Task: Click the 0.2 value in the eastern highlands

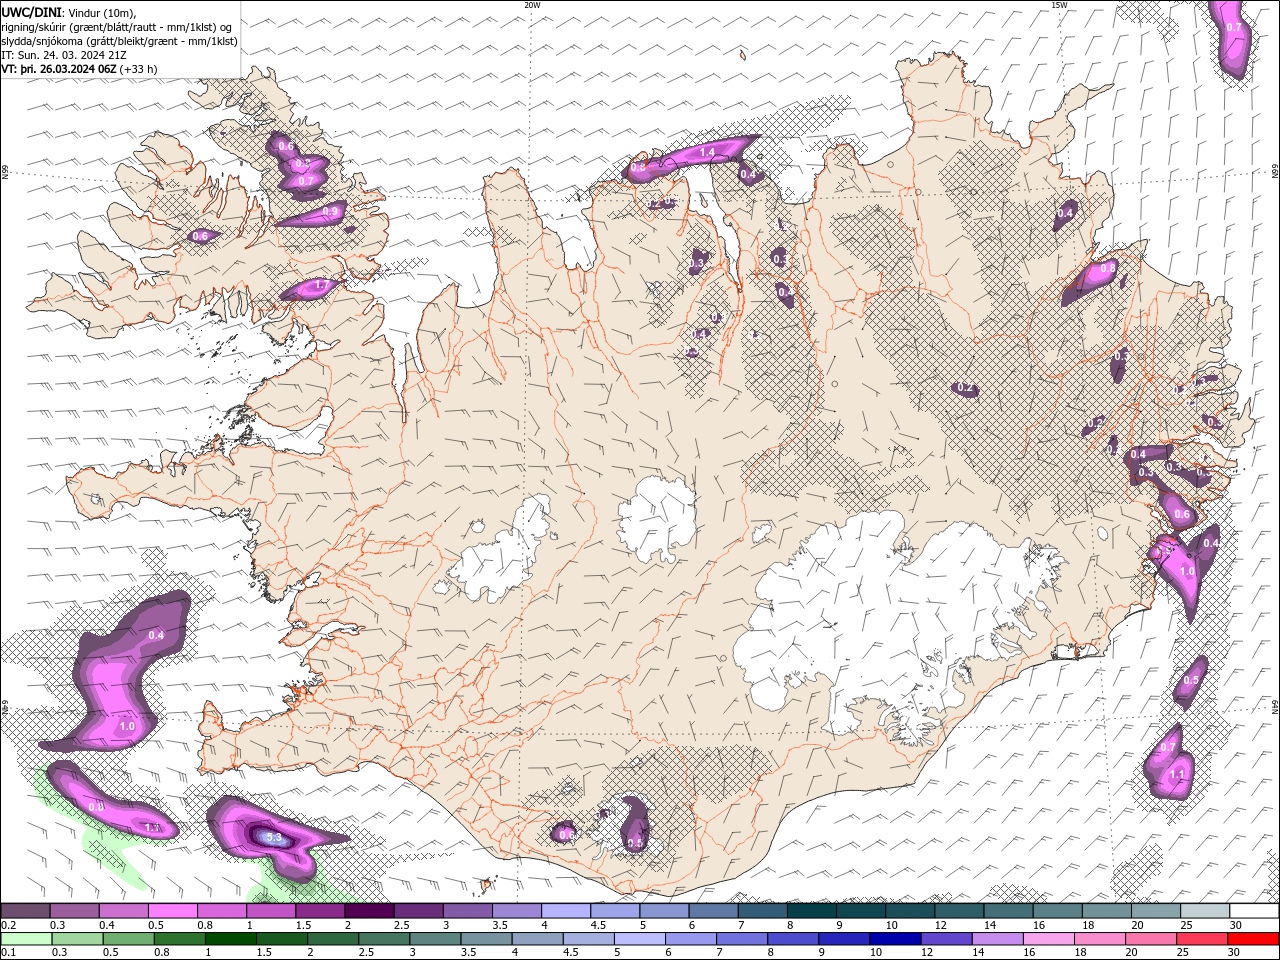Action: [965, 387]
